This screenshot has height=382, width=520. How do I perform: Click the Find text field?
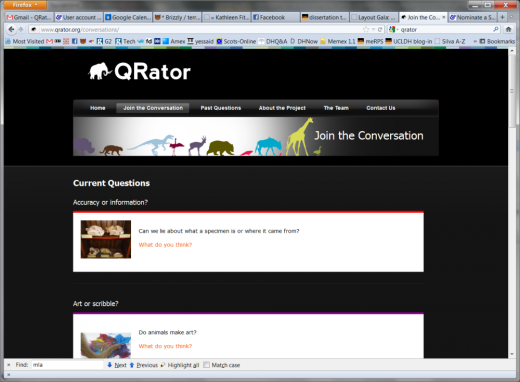coord(67,365)
